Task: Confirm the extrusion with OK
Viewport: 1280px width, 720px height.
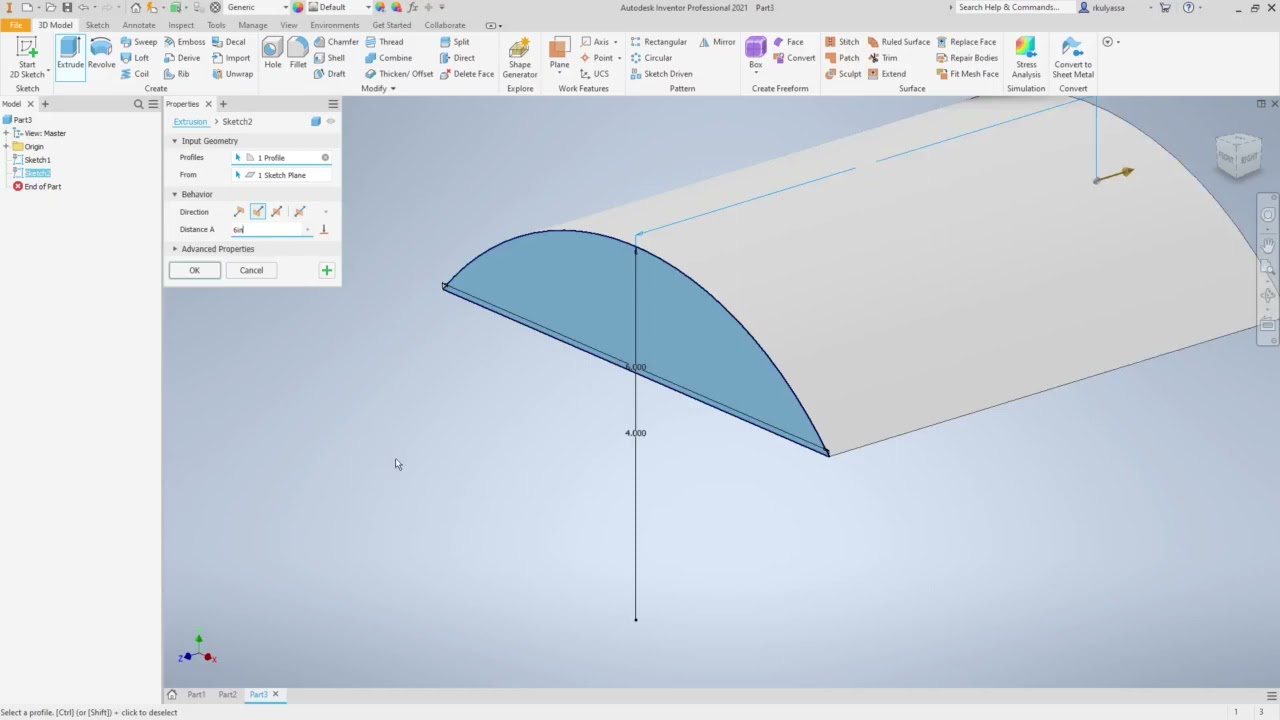Action: 194,270
